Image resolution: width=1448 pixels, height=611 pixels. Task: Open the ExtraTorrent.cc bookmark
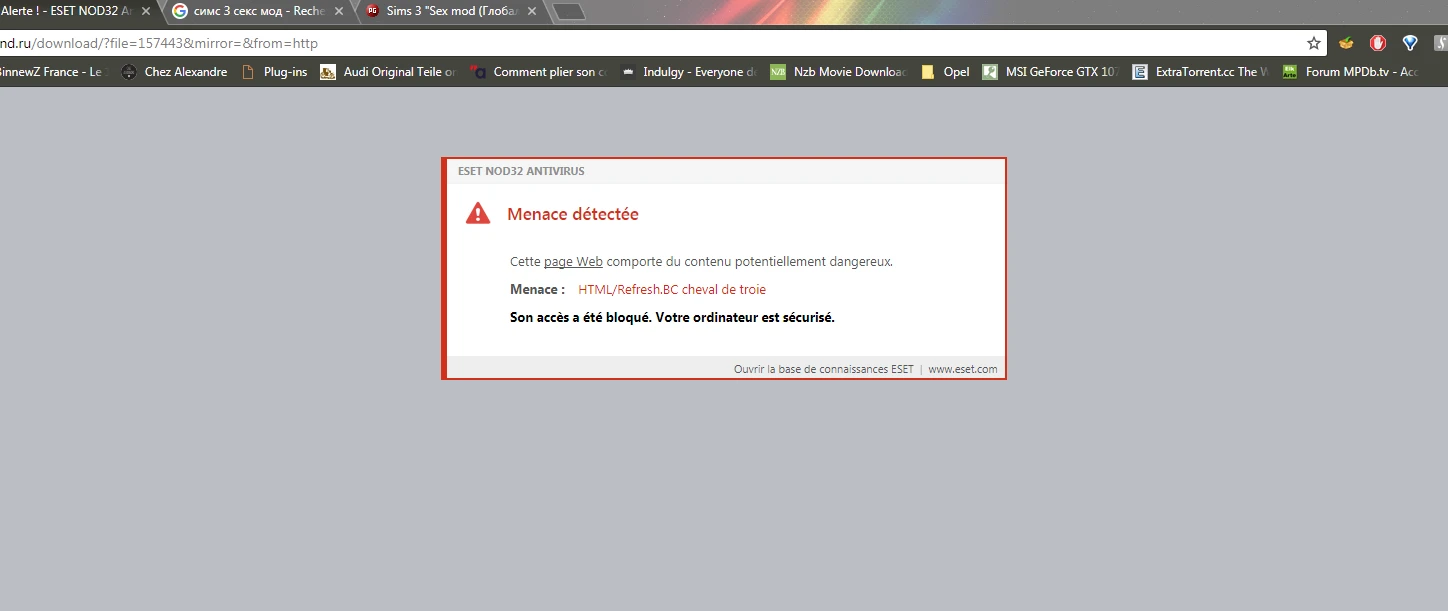1200,72
